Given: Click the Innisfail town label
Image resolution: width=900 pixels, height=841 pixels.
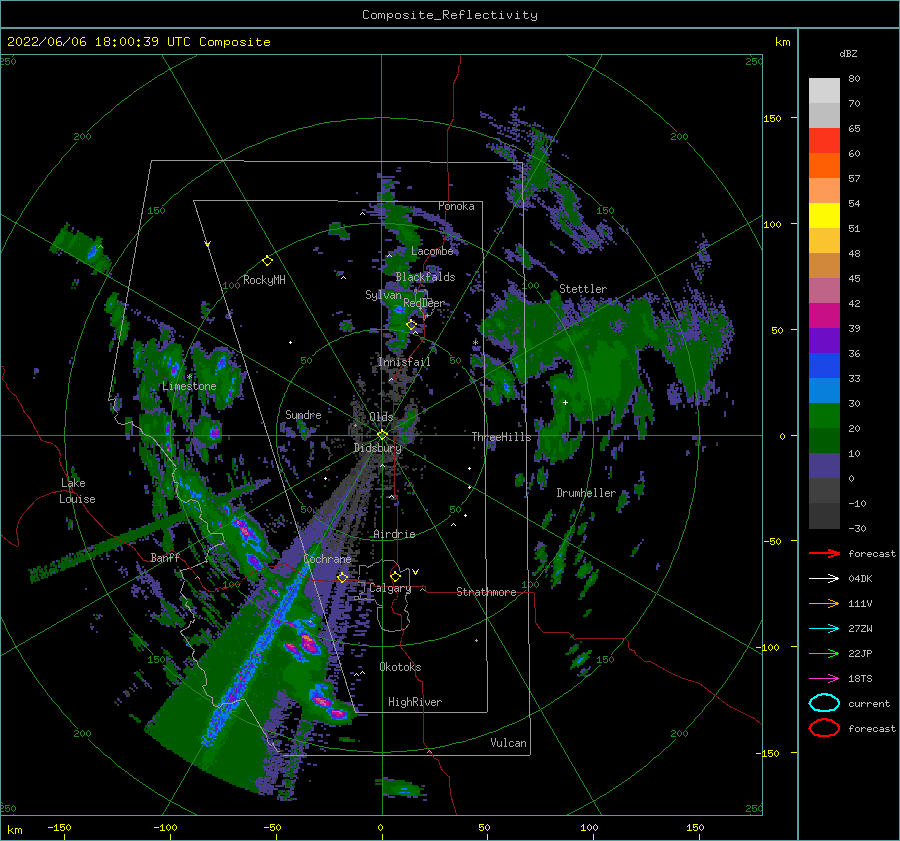Looking at the screenshot, I should pos(404,362).
